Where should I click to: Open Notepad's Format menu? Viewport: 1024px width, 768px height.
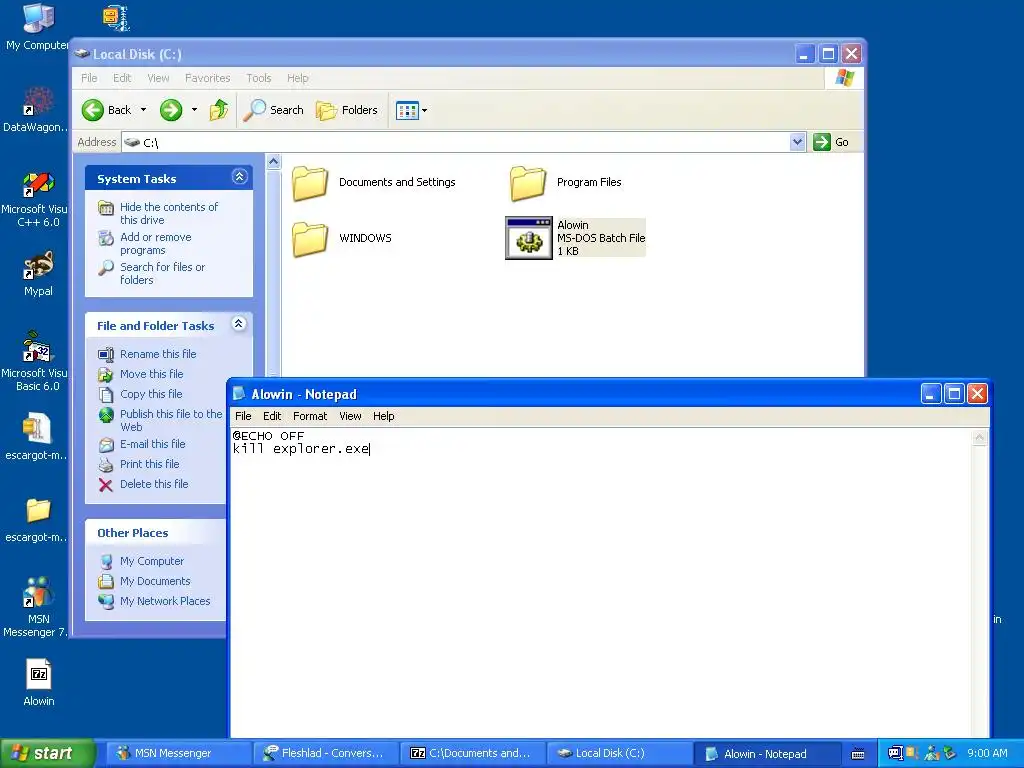click(310, 416)
